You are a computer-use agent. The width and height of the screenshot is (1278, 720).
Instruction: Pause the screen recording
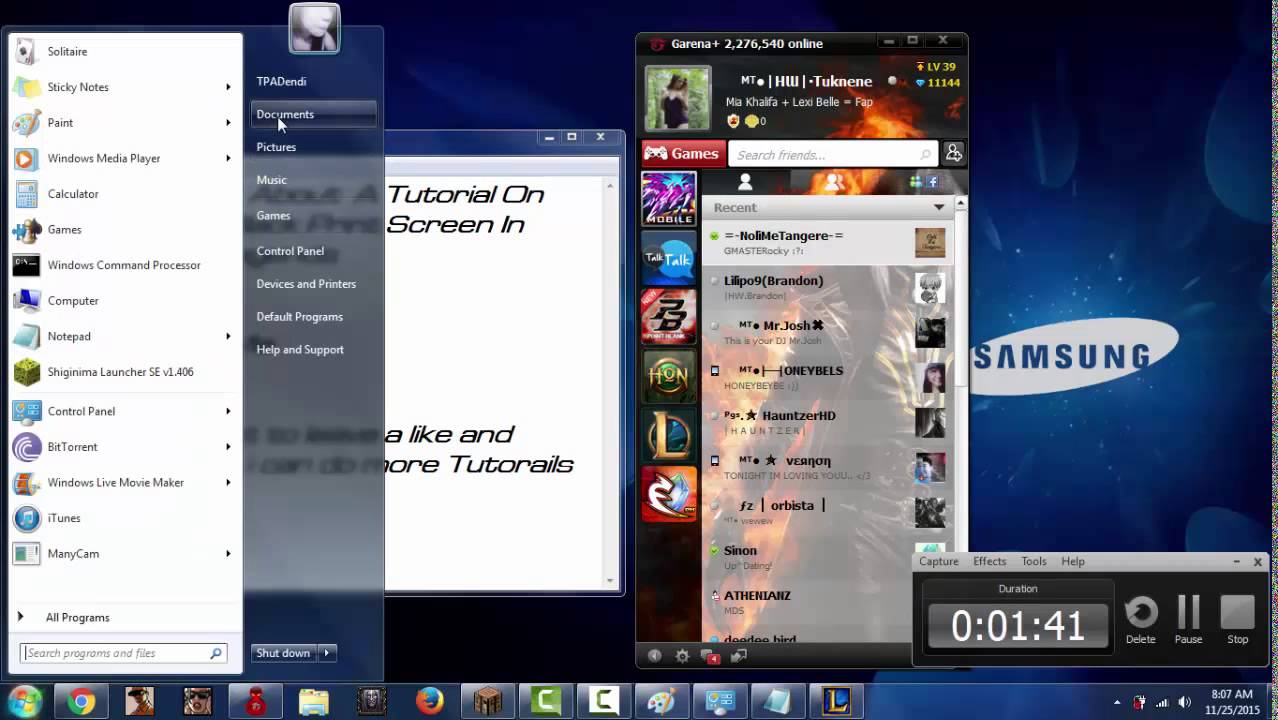[1188, 620]
